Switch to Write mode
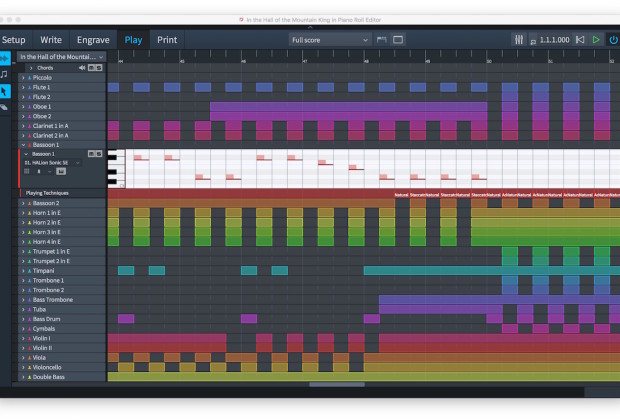 click(x=51, y=40)
